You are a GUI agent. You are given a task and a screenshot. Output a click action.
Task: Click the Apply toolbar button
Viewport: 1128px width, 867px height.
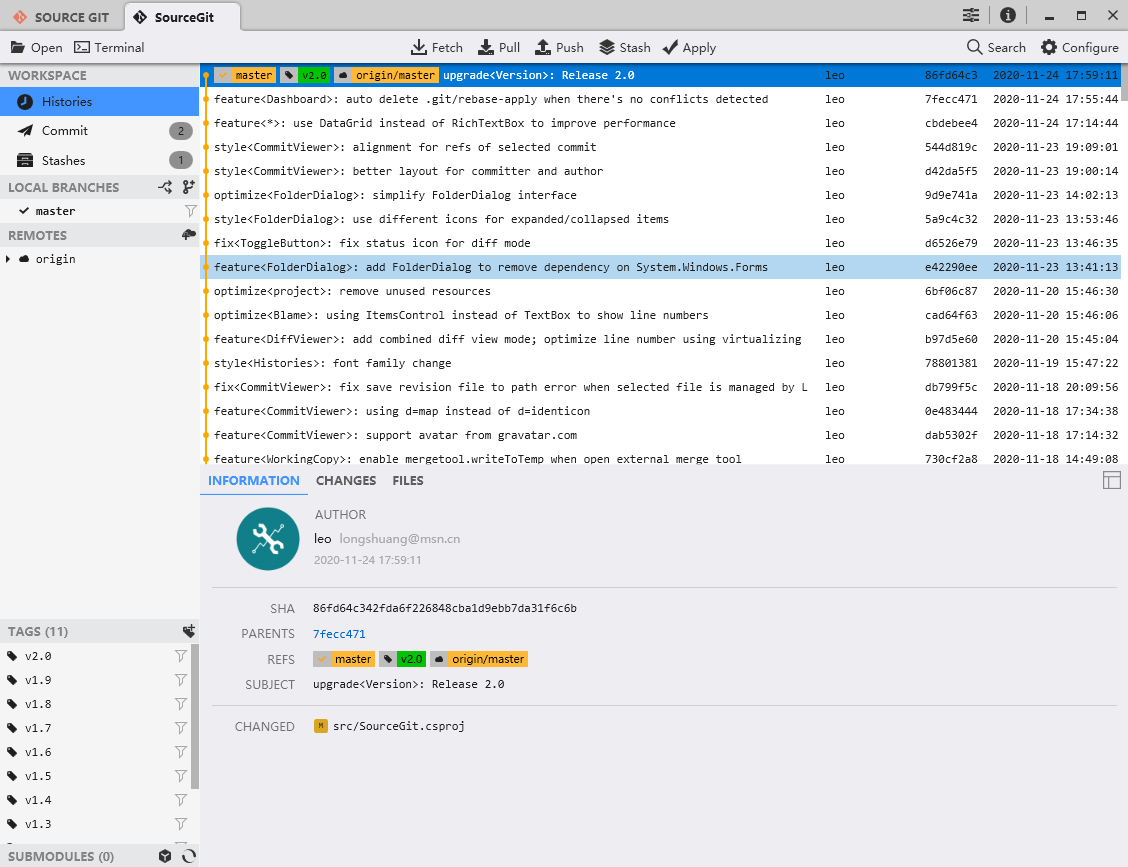point(689,47)
